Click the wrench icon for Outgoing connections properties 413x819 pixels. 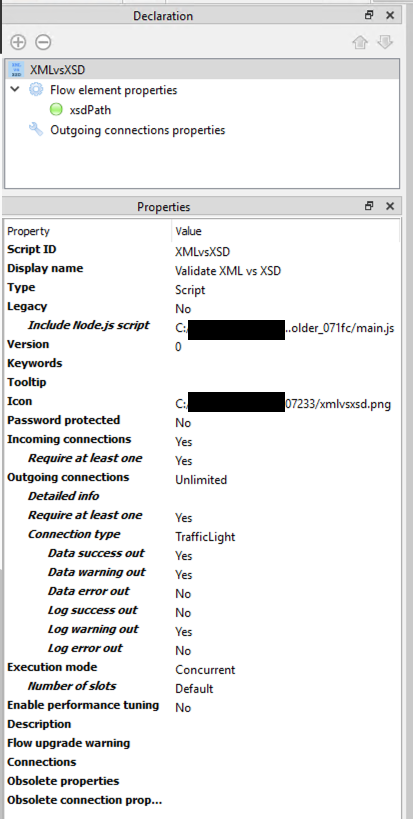[x=36, y=130]
